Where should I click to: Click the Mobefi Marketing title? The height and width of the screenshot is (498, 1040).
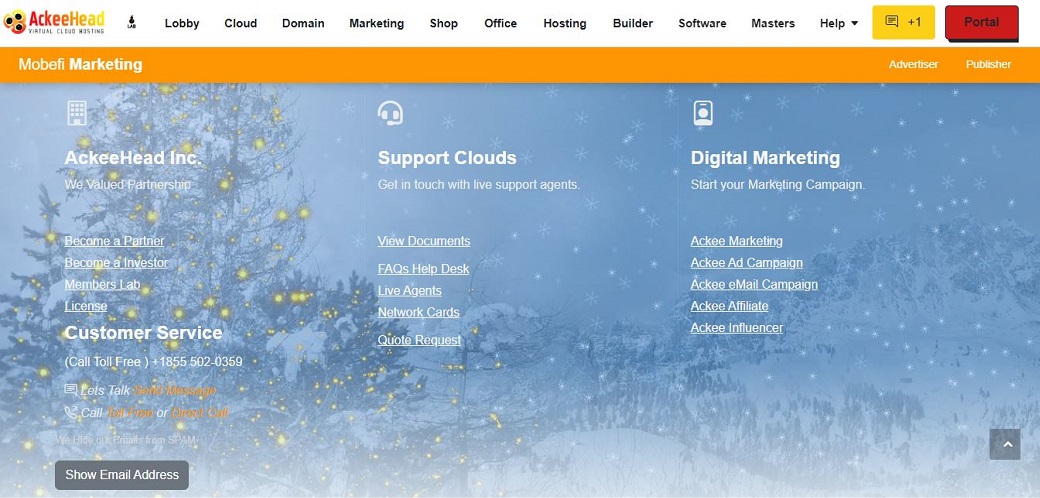tap(80, 64)
